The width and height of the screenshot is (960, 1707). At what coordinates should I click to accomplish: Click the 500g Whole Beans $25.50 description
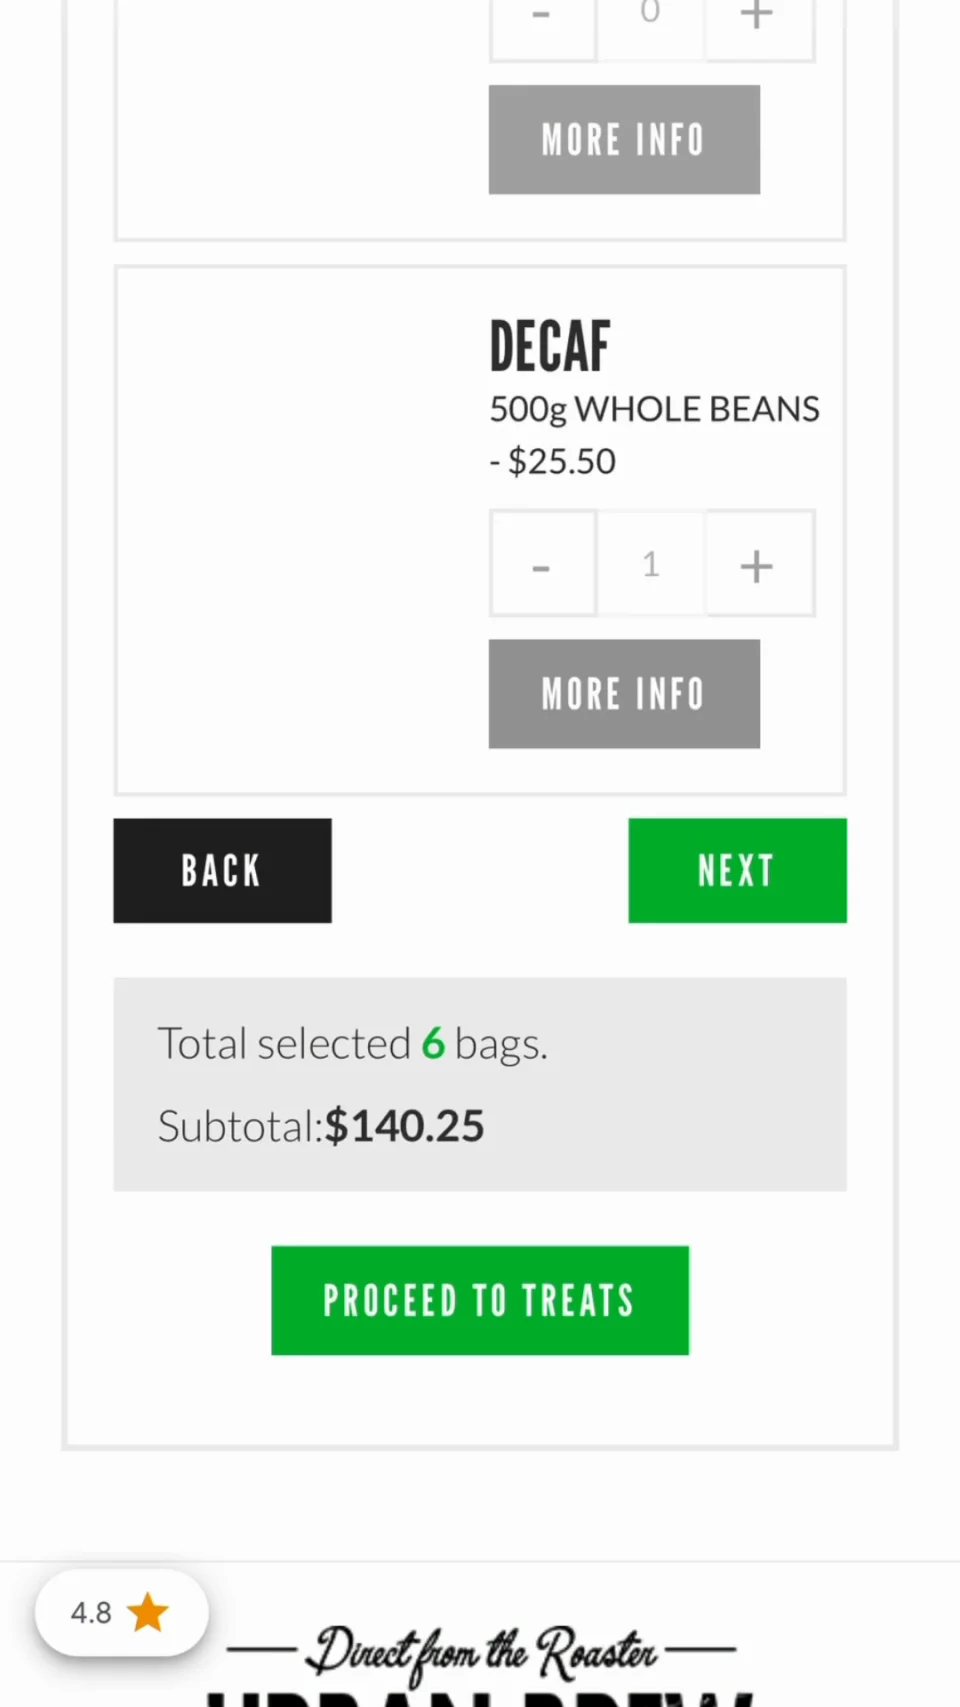pos(654,435)
